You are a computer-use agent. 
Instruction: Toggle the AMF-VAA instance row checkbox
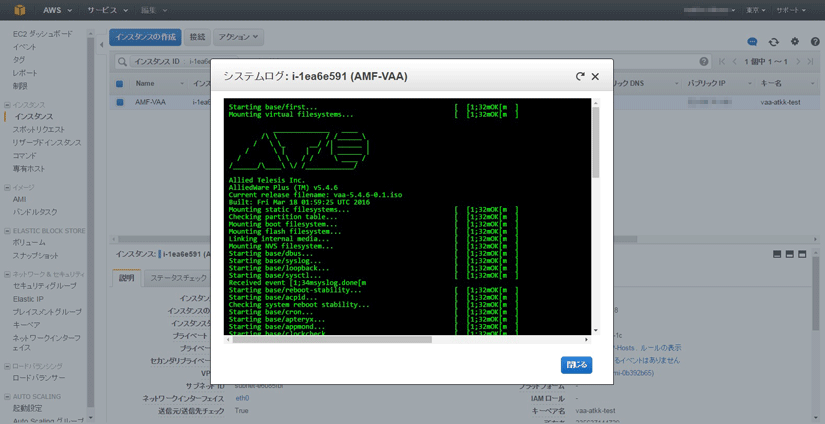click(x=120, y=102)
